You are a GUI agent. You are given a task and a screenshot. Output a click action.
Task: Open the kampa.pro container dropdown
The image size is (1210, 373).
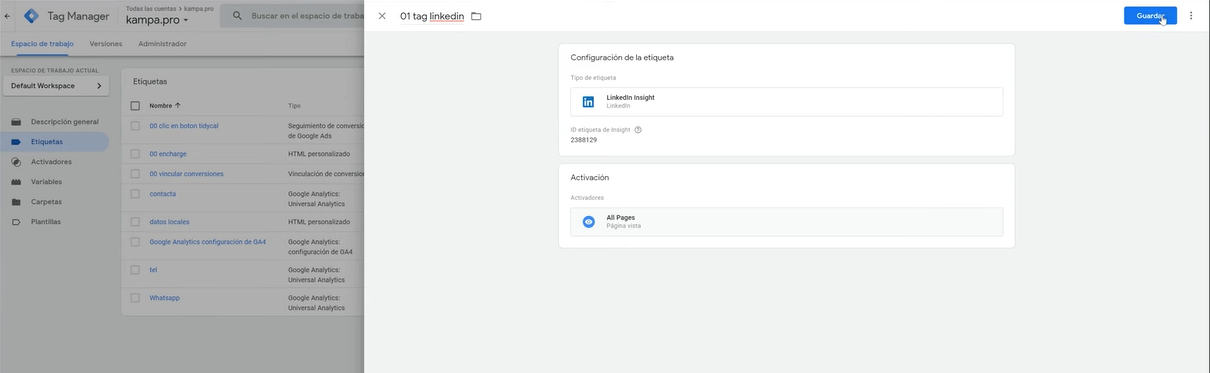click(x=157, y=20)
